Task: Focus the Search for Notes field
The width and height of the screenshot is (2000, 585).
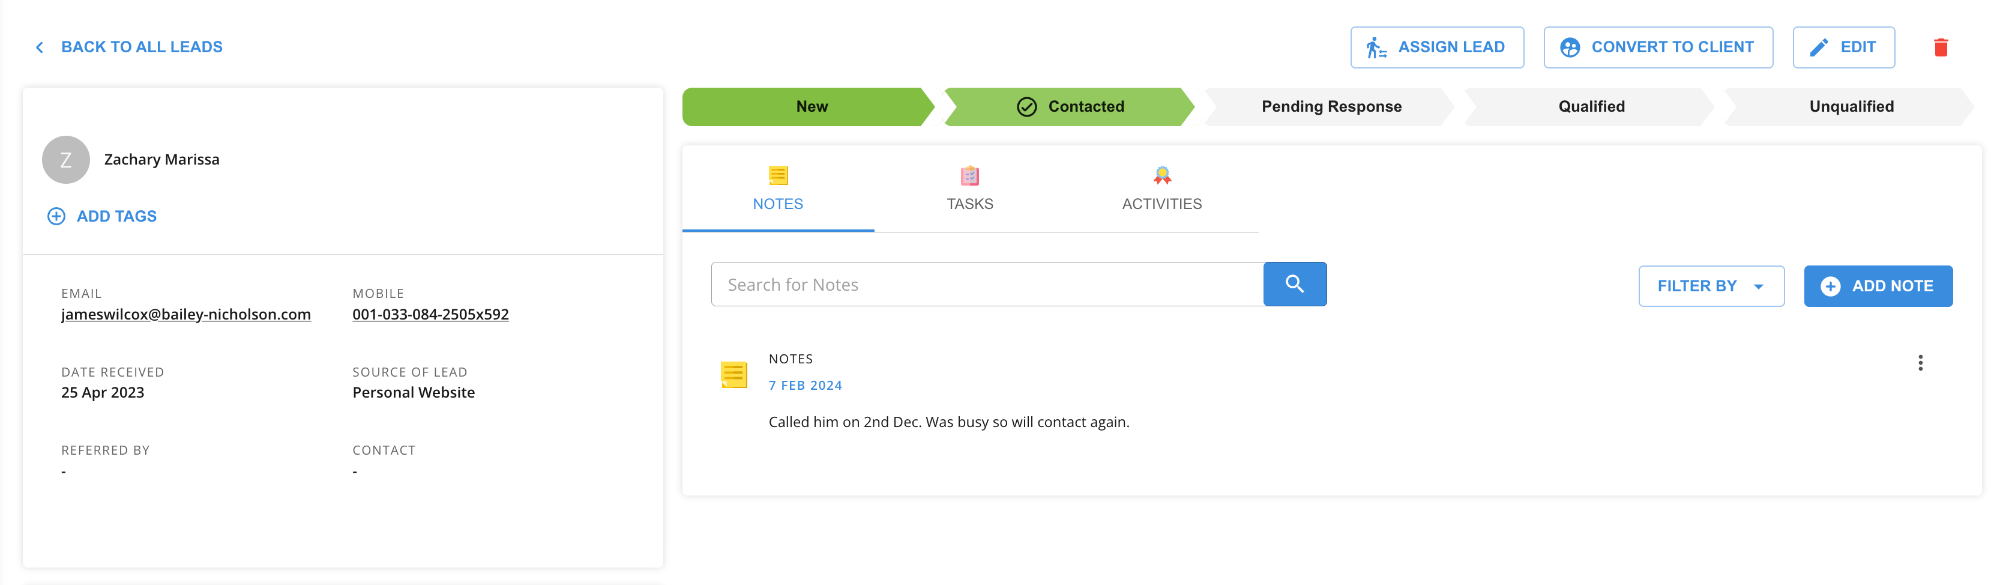Action: (x=986, y=285)
